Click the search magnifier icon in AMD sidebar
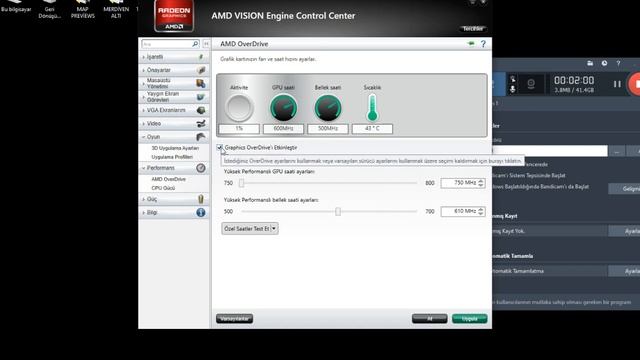 195,44
